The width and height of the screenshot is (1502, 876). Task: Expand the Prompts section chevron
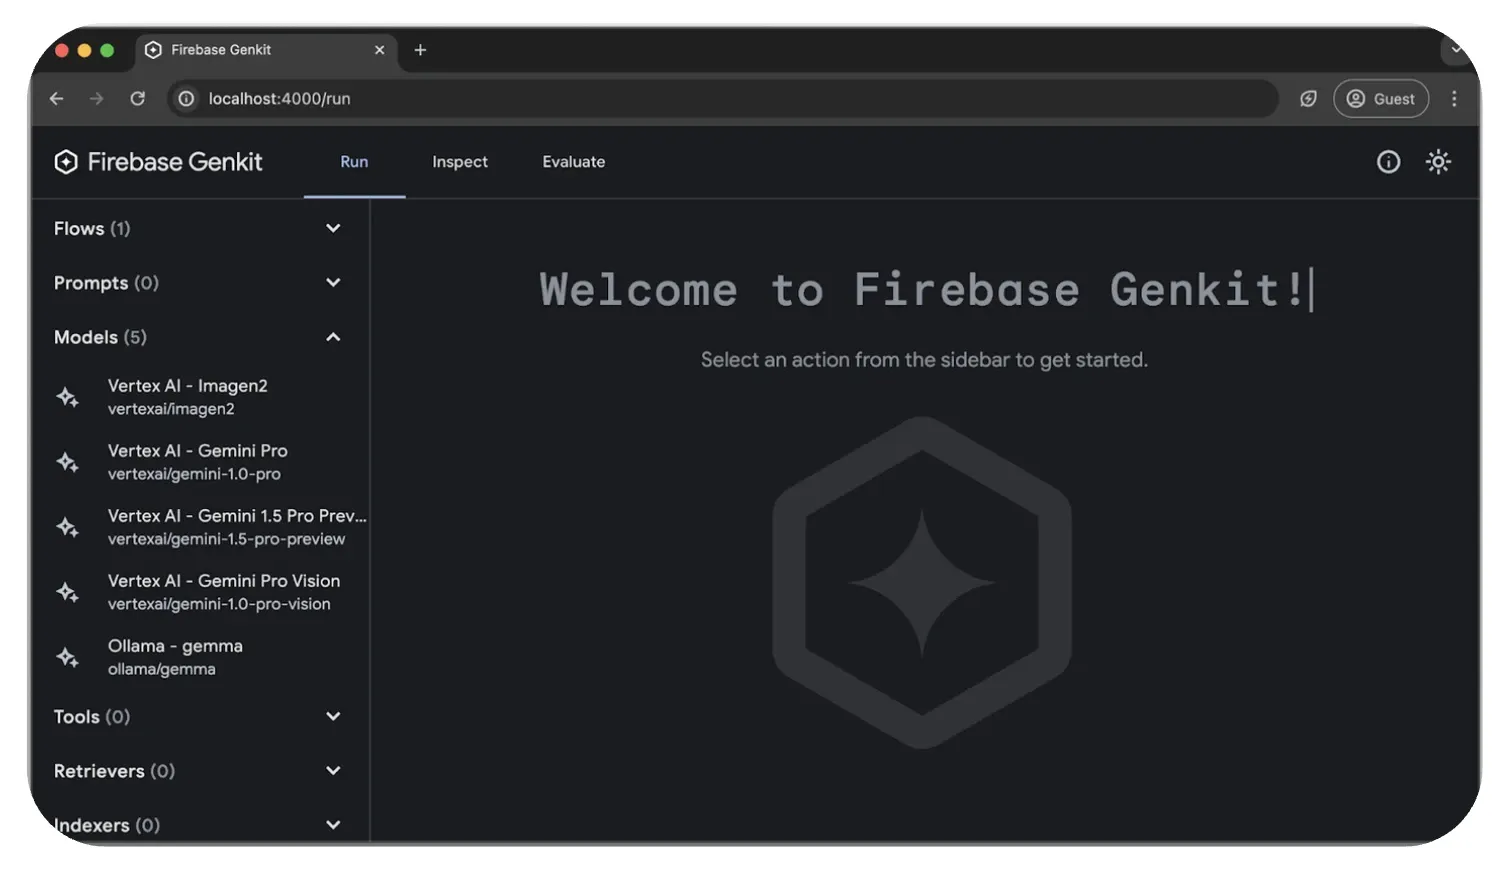pos(333,283)
